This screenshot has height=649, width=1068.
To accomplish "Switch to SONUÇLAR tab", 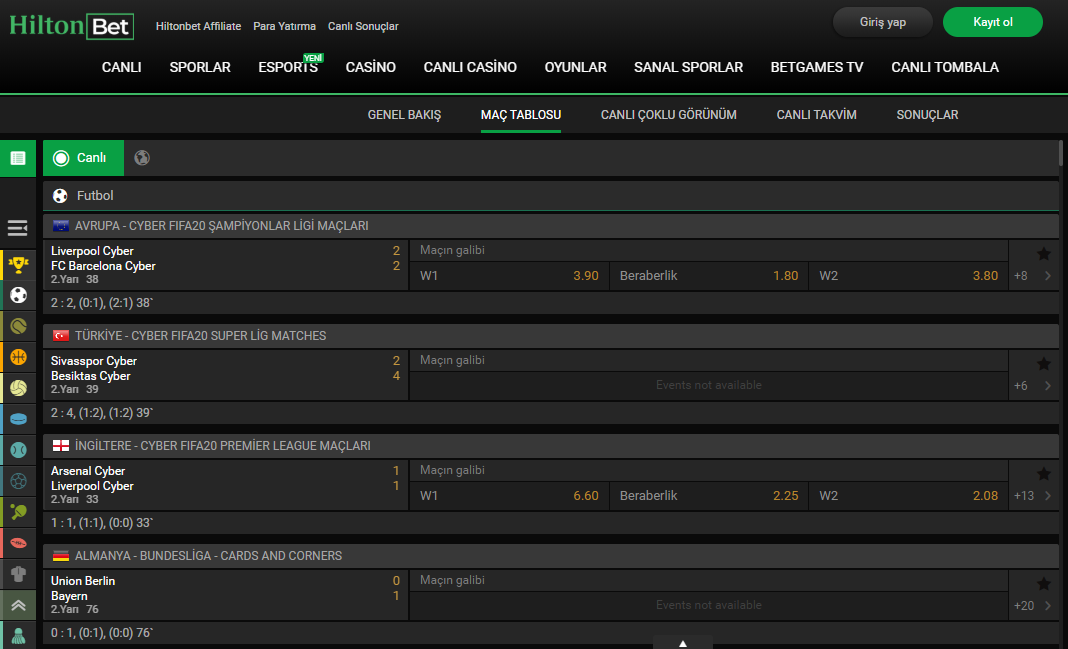I will pyautogui.click(x=927, y=115).
